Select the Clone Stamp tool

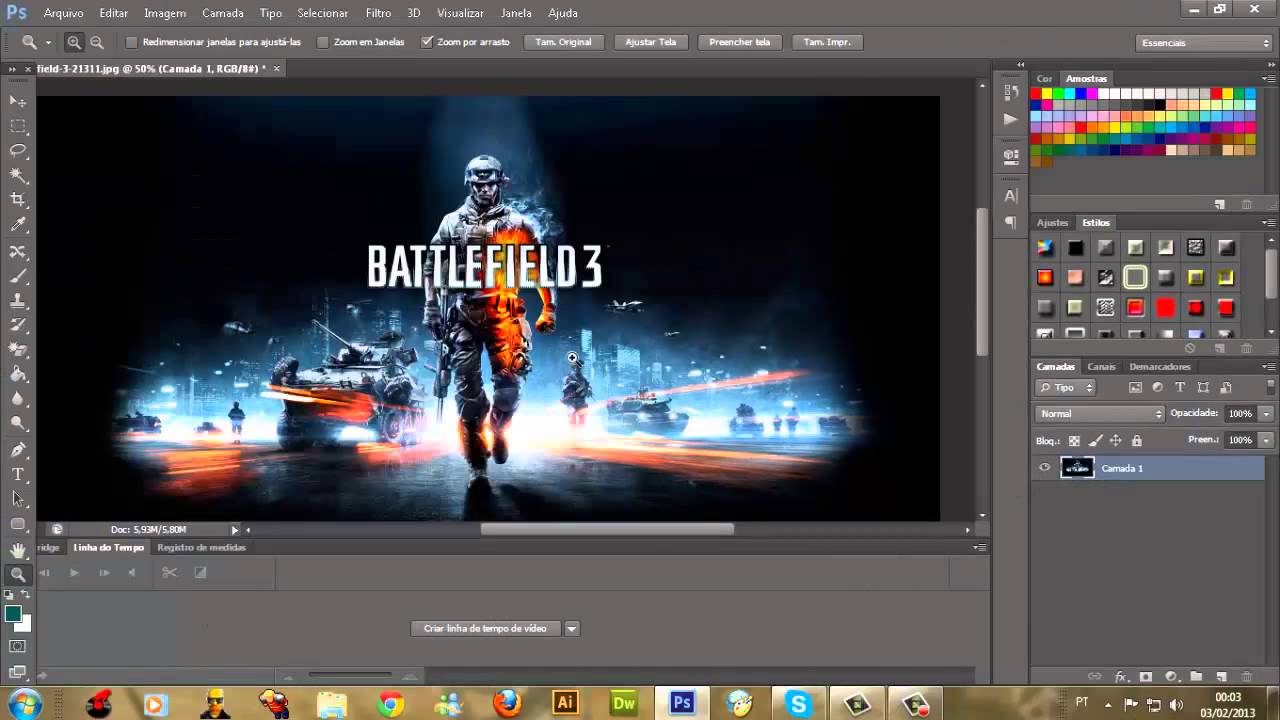pos(18,300)
